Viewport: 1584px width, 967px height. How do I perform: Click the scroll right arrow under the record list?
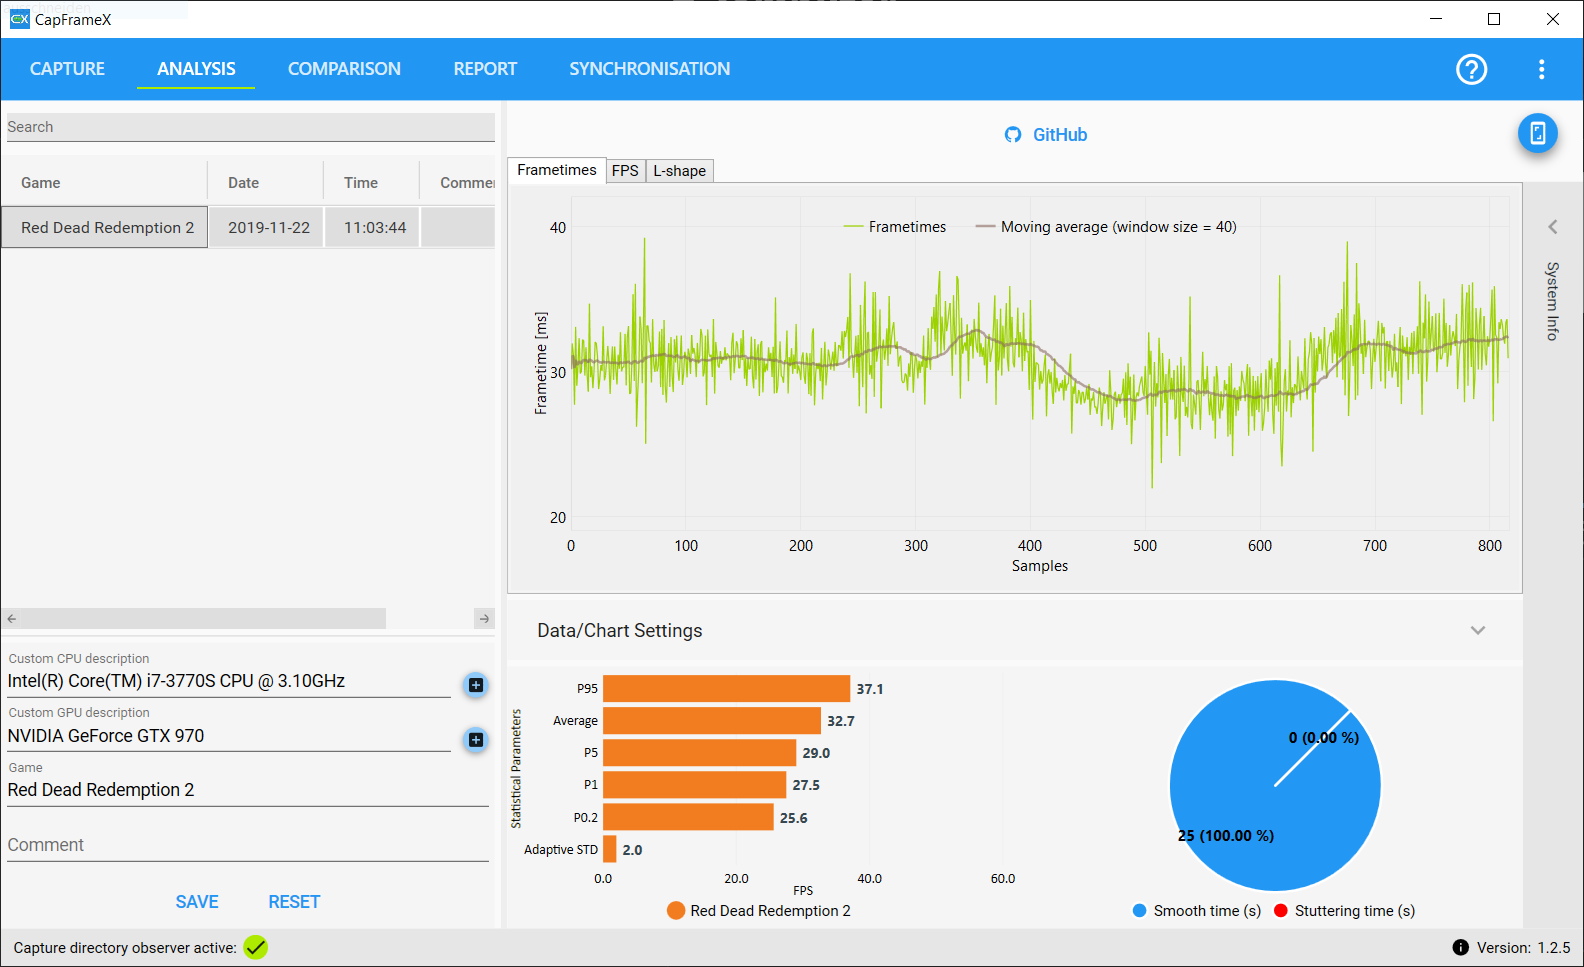tap(485, 619)
